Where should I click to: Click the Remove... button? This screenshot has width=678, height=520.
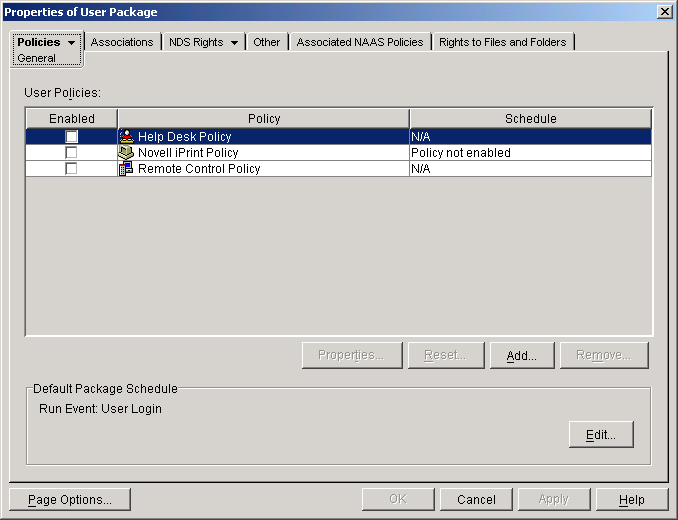604,355
